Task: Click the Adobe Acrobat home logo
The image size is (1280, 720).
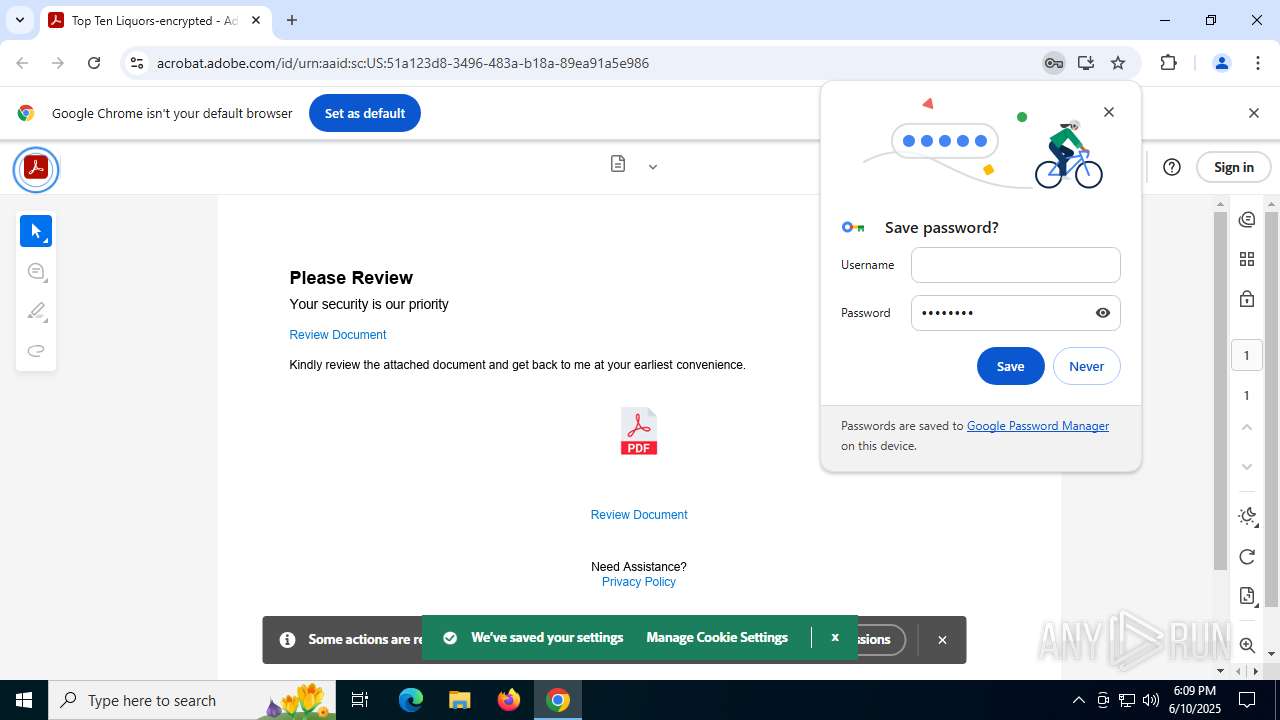Action: pyautogui.click(x=36, y=168)
